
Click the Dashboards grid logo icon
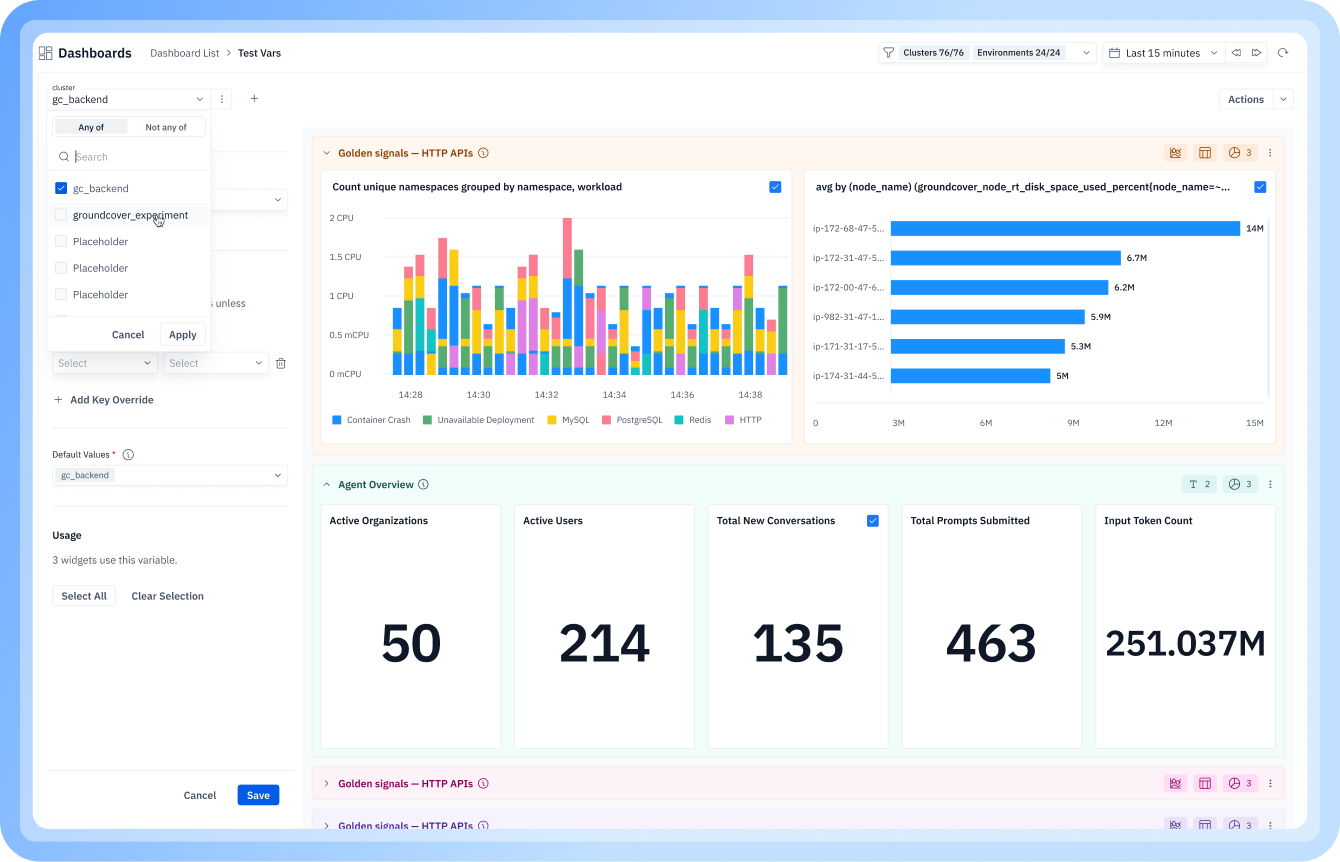pyautogui.click(x=45, y=53)
